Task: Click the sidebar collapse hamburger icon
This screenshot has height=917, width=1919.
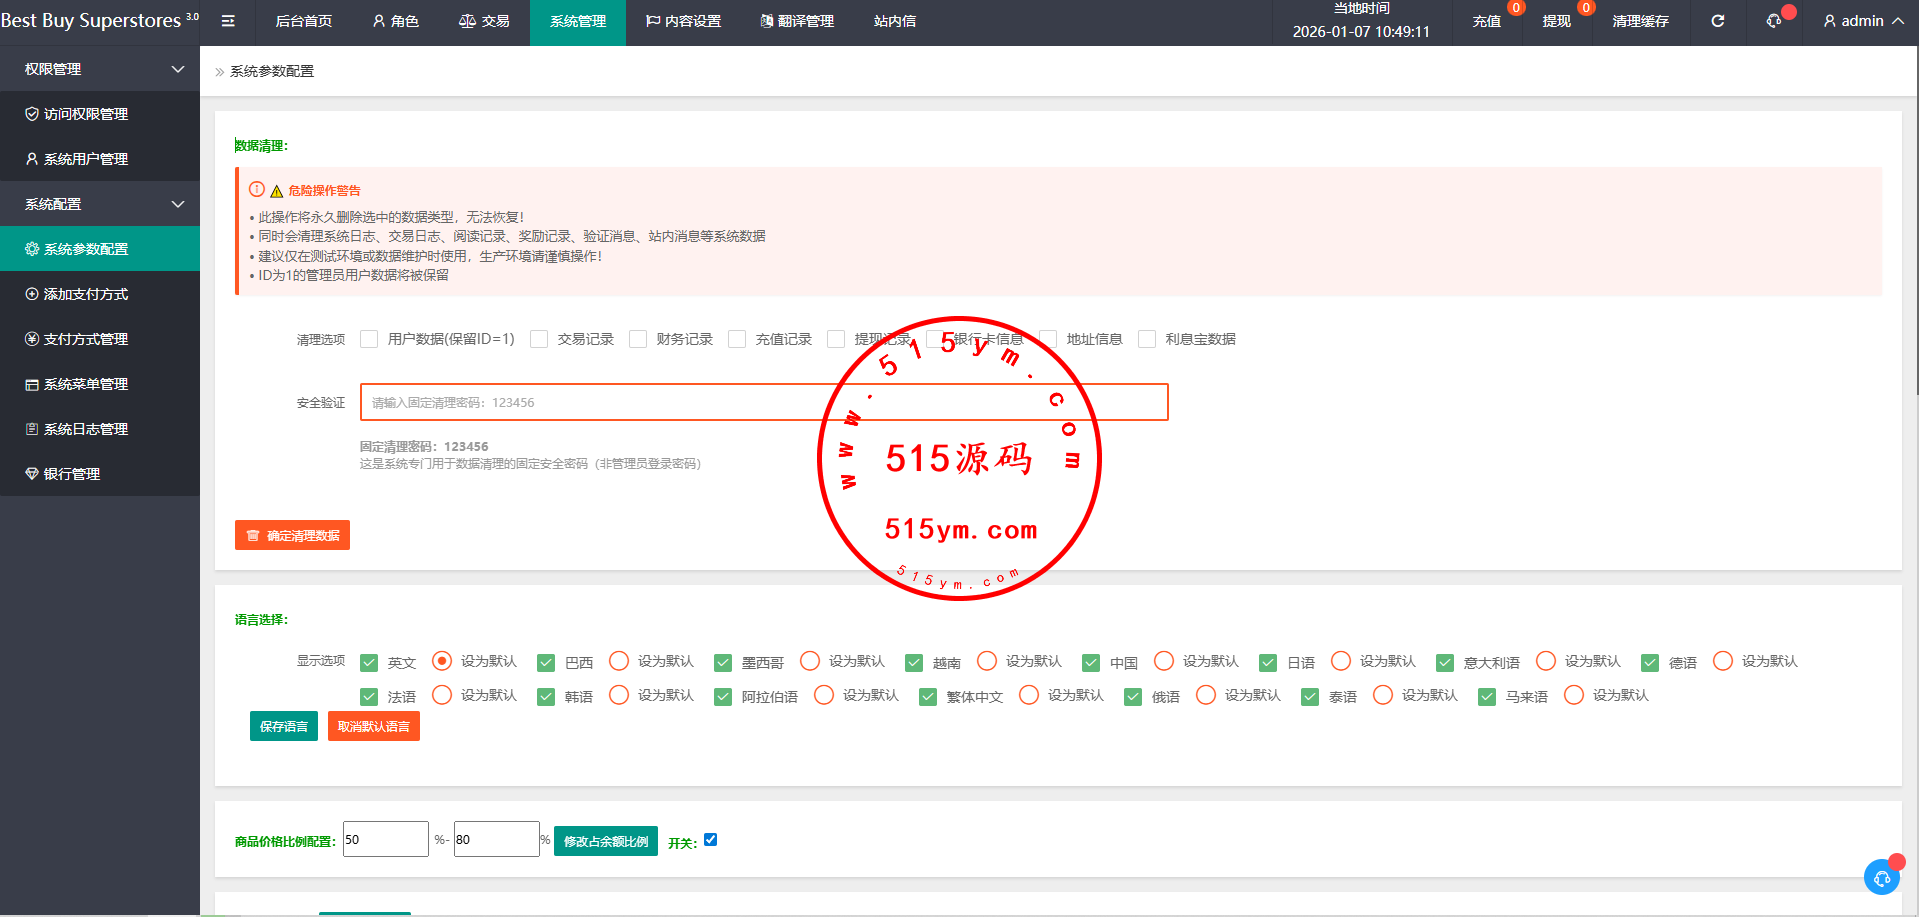Action: click(x=228, y=21)
